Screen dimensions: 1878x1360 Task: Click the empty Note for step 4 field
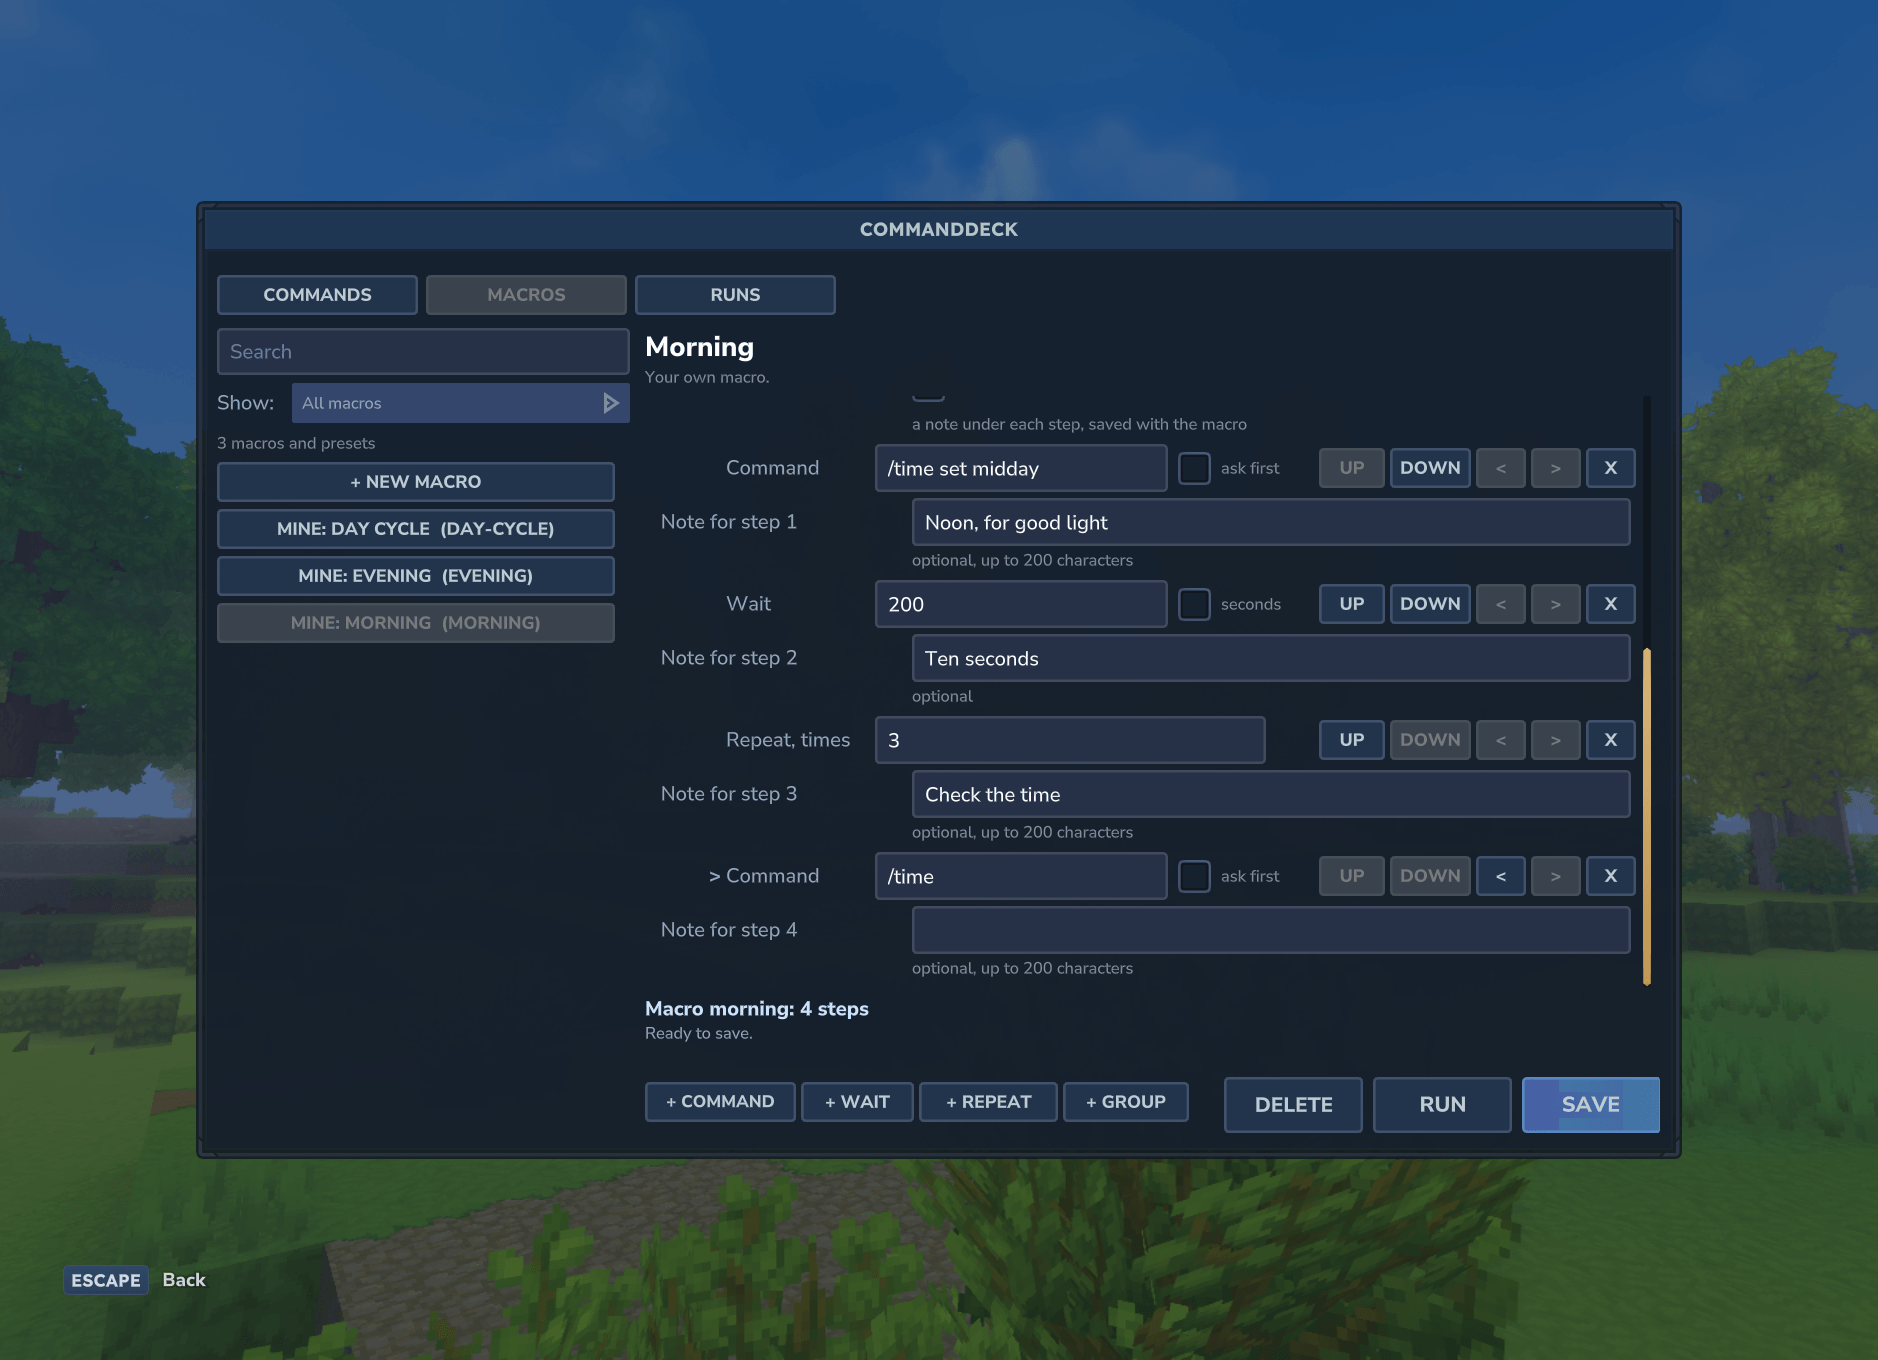(1271, 930)
